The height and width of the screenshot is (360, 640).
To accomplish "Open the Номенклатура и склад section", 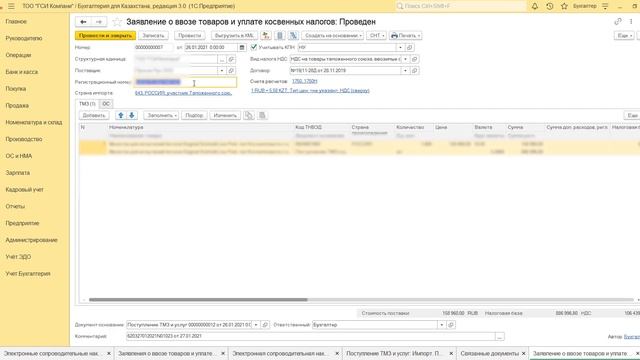I will [34, 122].
